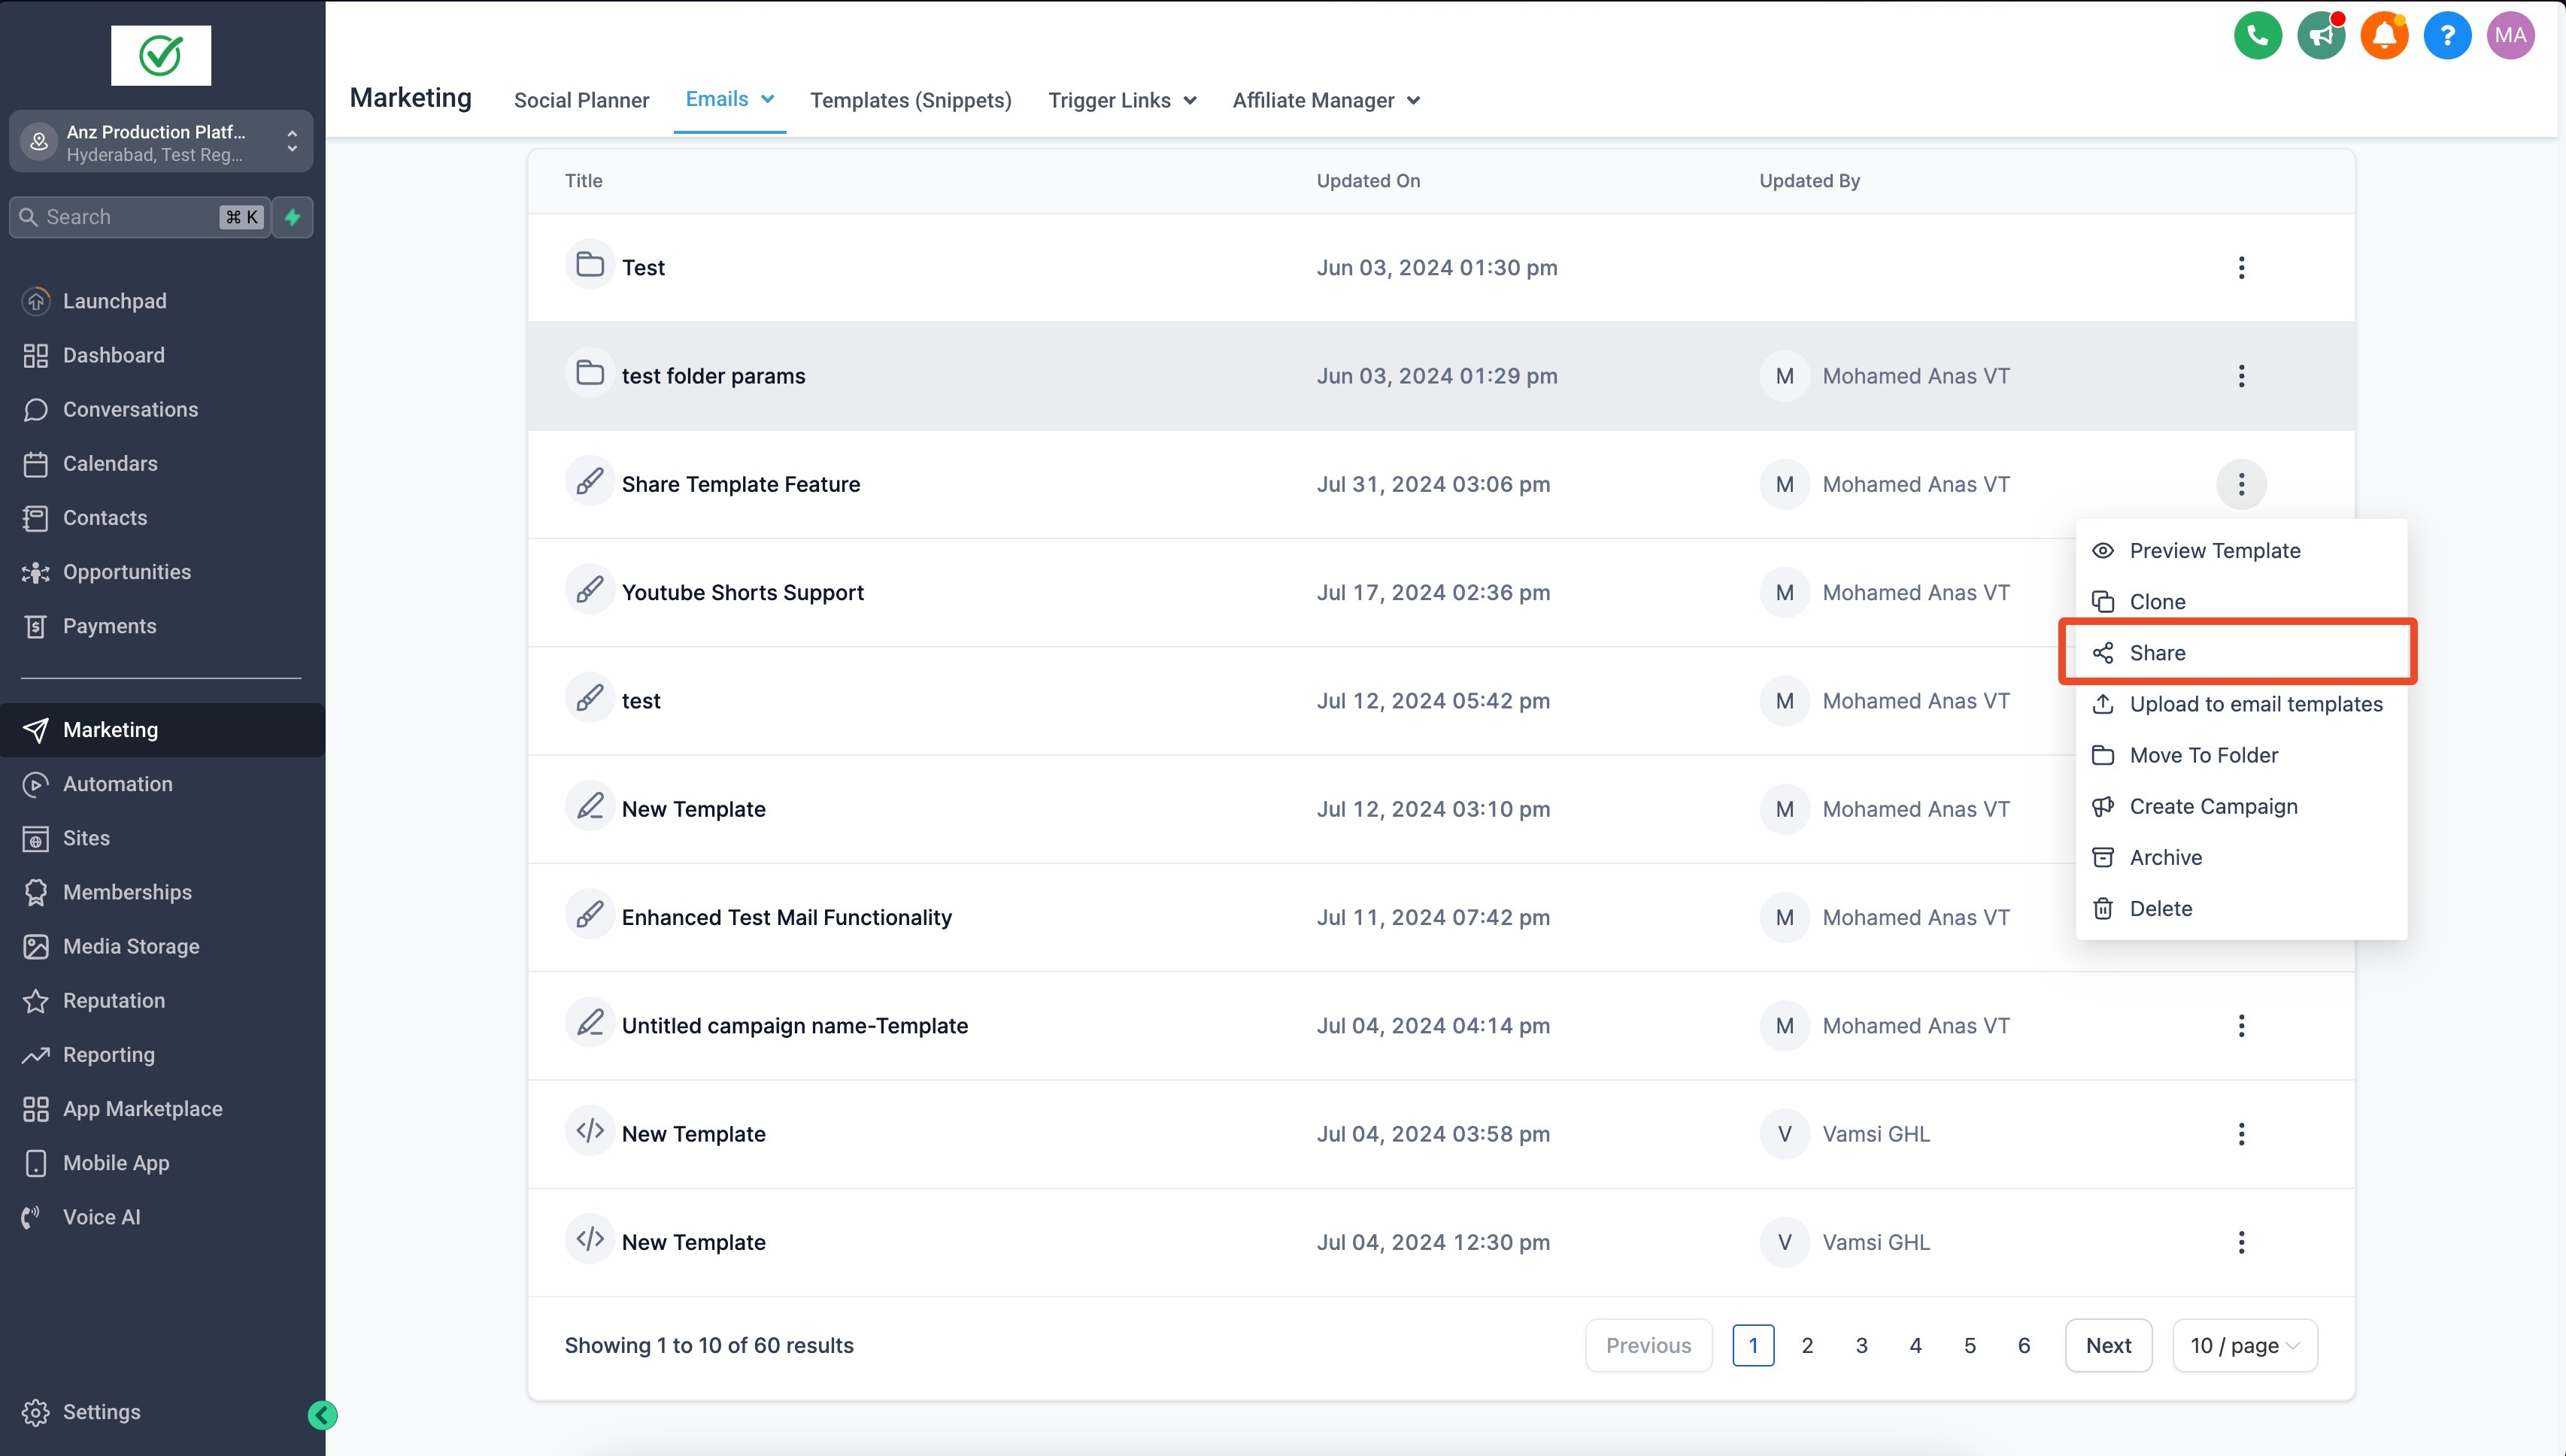Choose Move To Folder in the menu
This screenshot has height=1456, width=2566.
tap(2203, 755)
